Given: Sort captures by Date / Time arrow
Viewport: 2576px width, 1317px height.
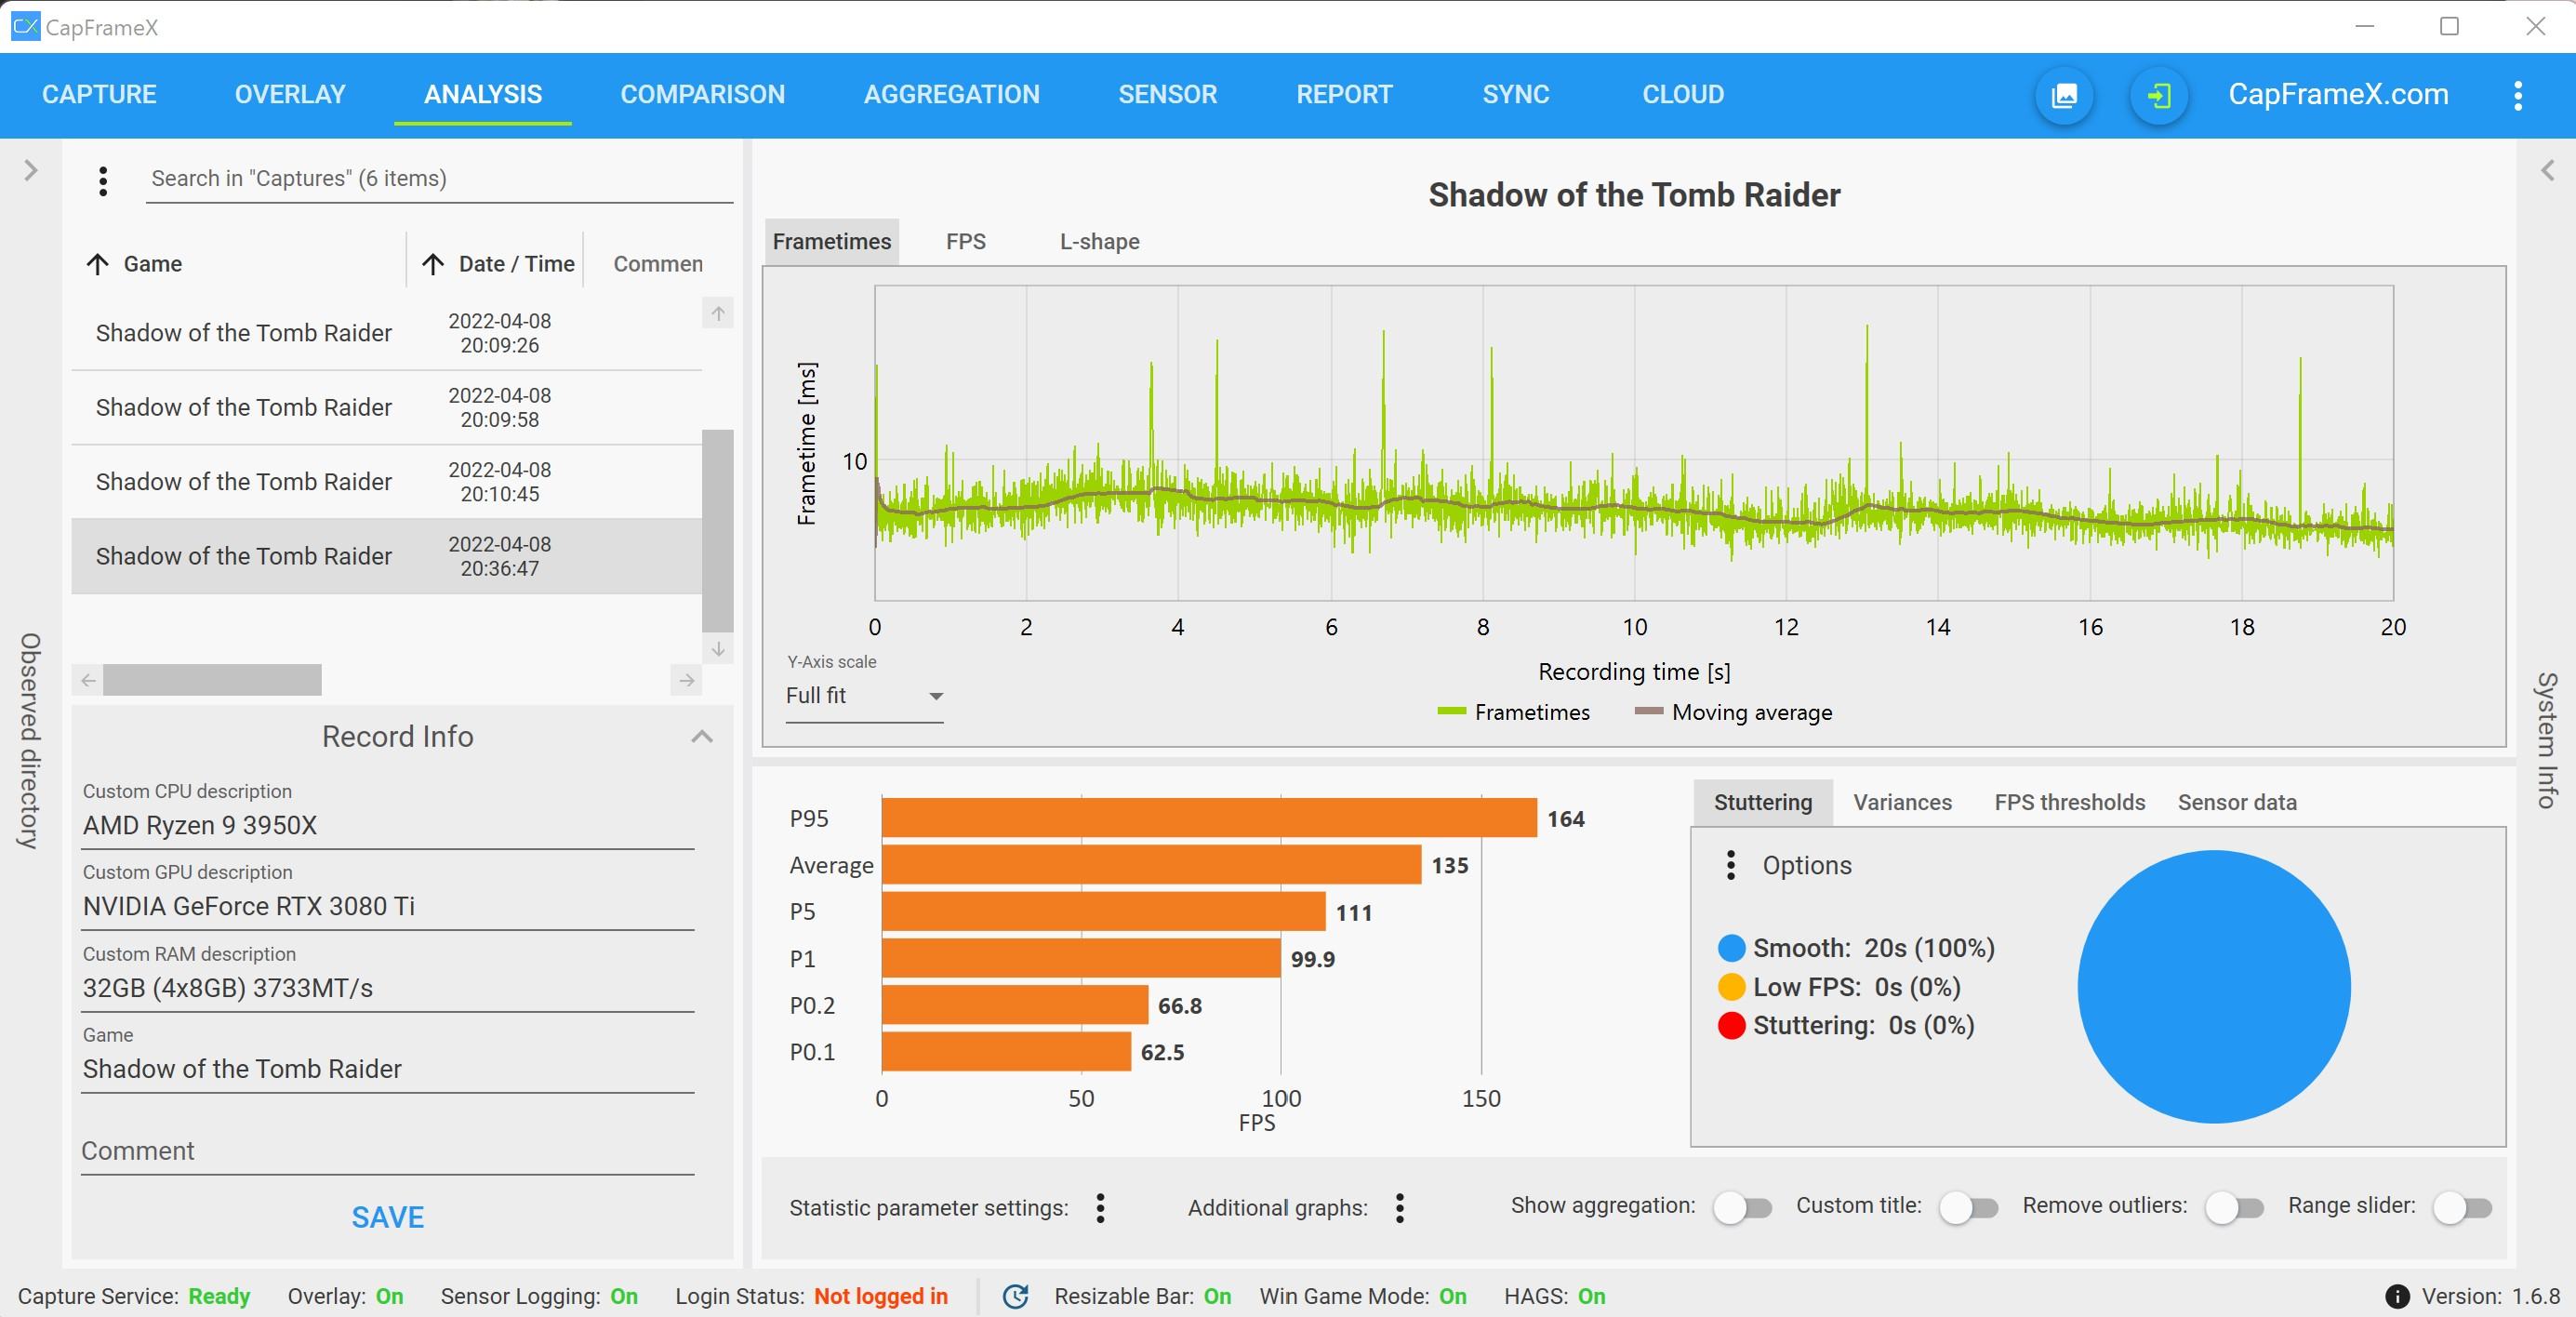Looking at the screenshot, I should pyautogui.click(x=433, y=264).
